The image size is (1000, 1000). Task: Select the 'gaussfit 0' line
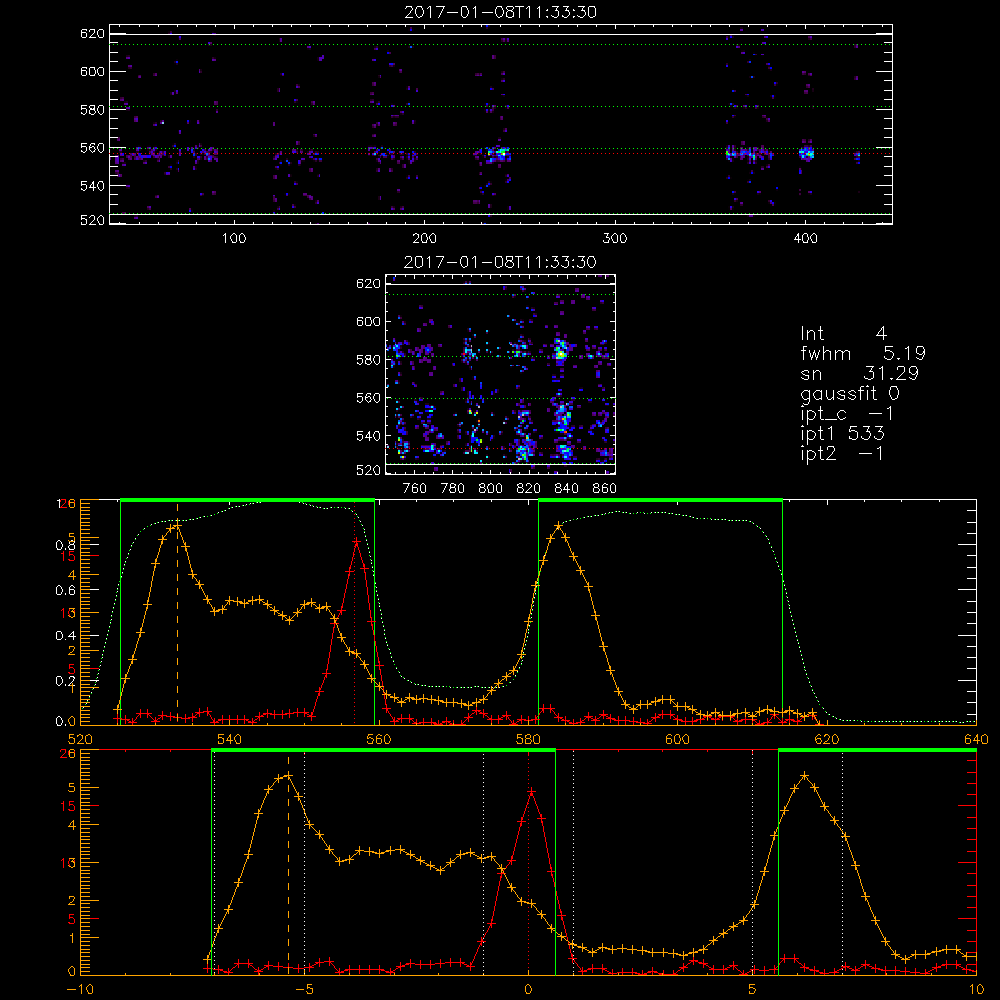point(849,394)
